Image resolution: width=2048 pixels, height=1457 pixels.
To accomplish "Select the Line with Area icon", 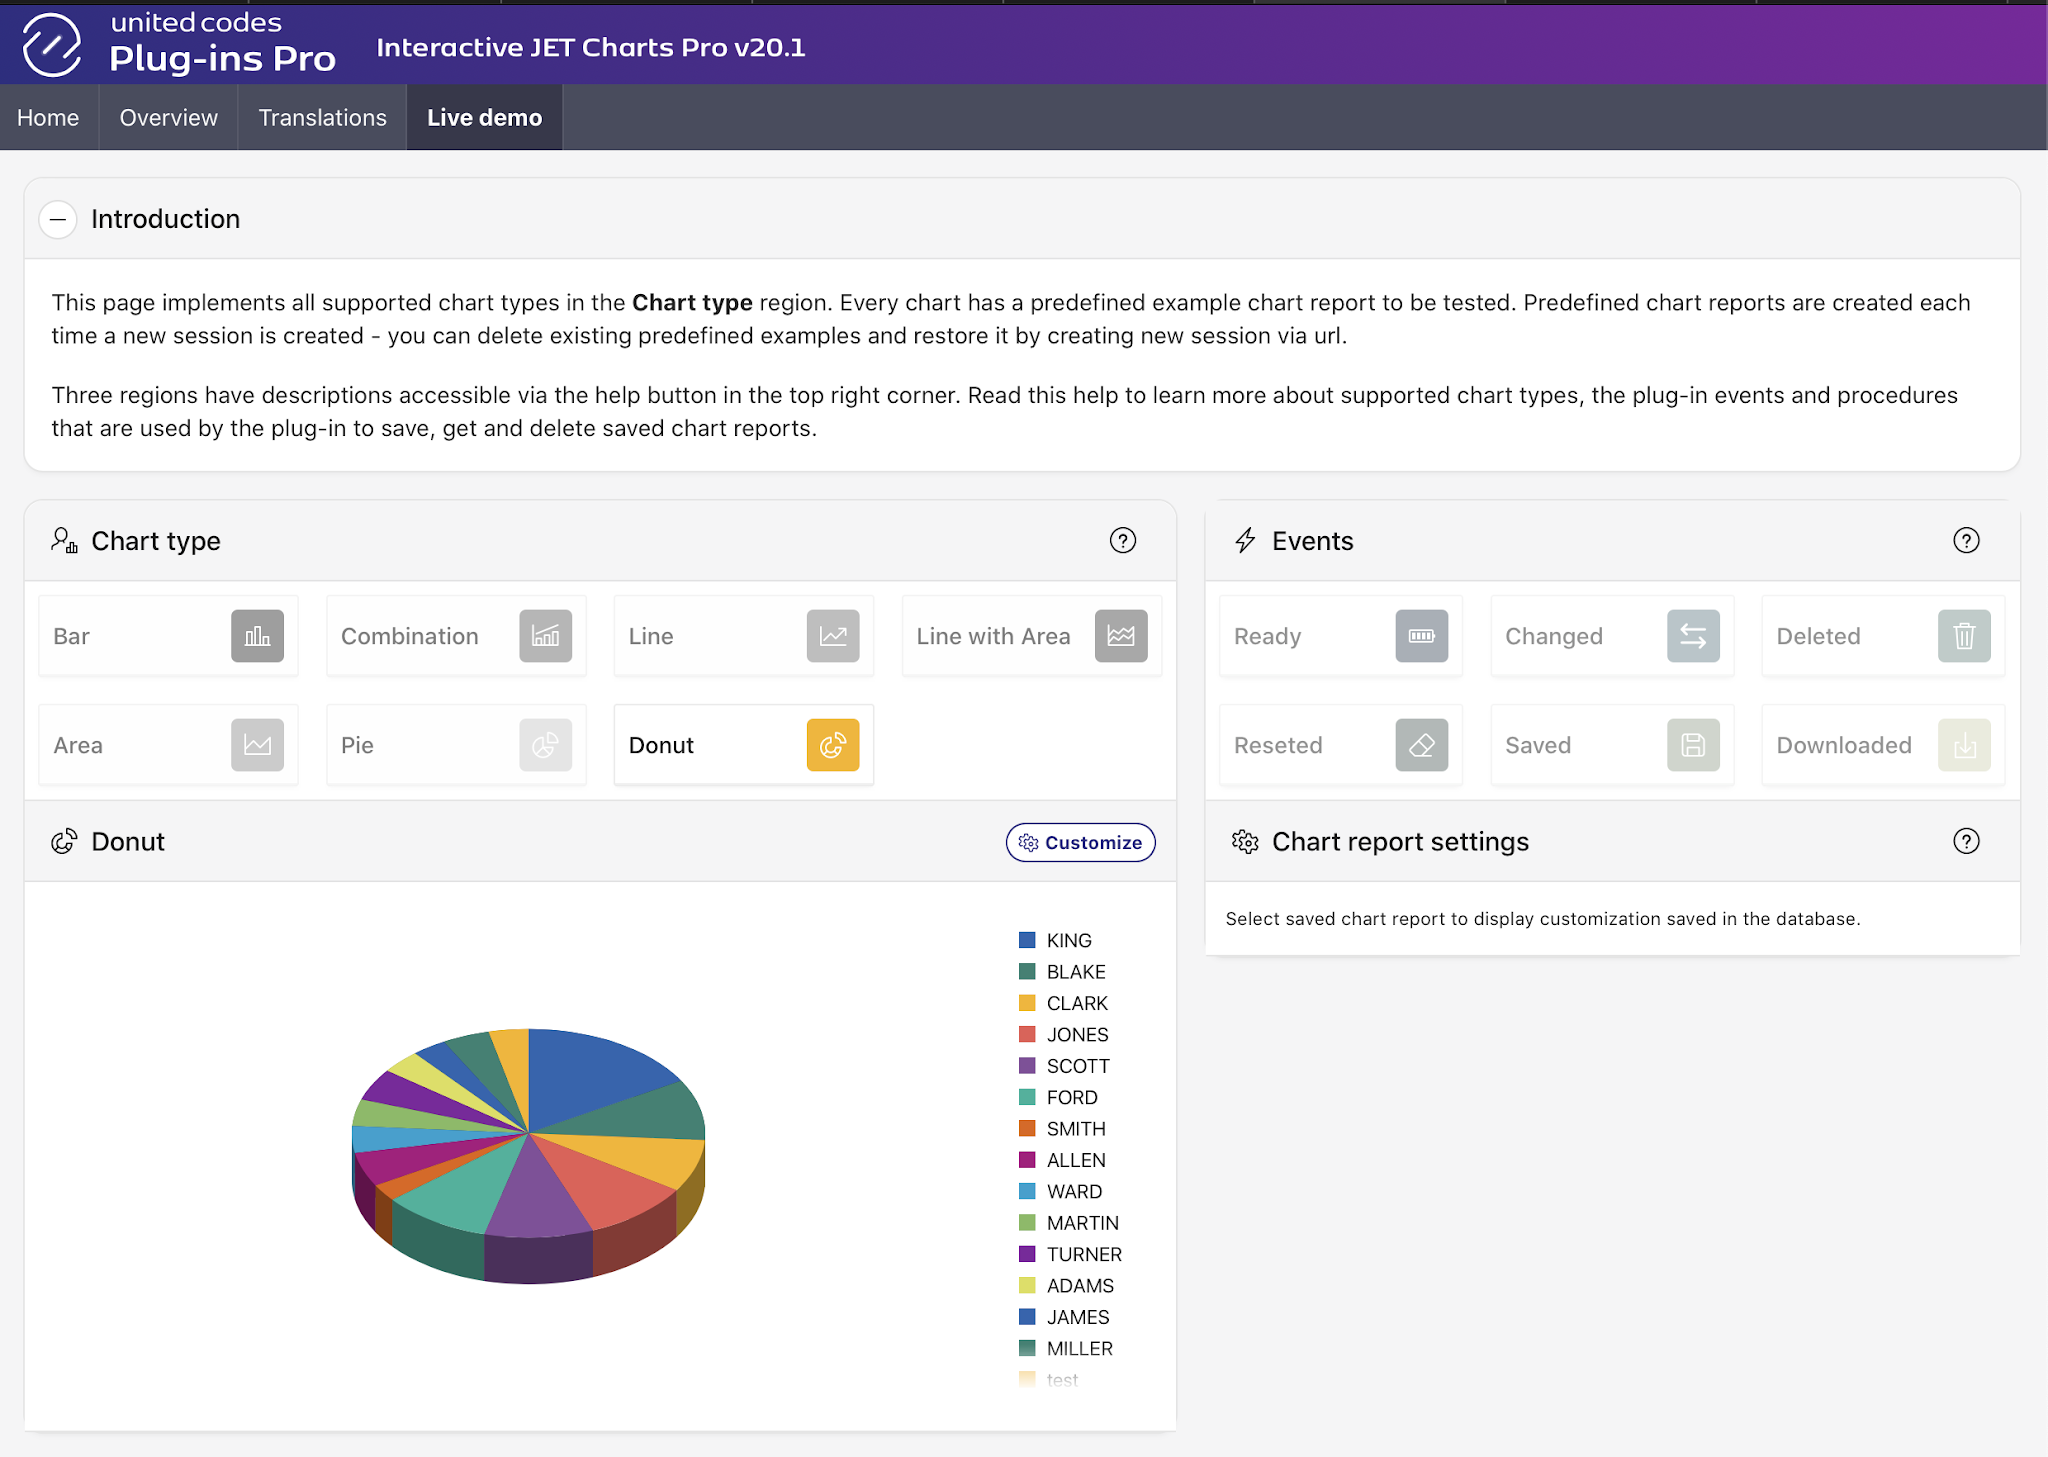I will click(x=1120, y=636).
